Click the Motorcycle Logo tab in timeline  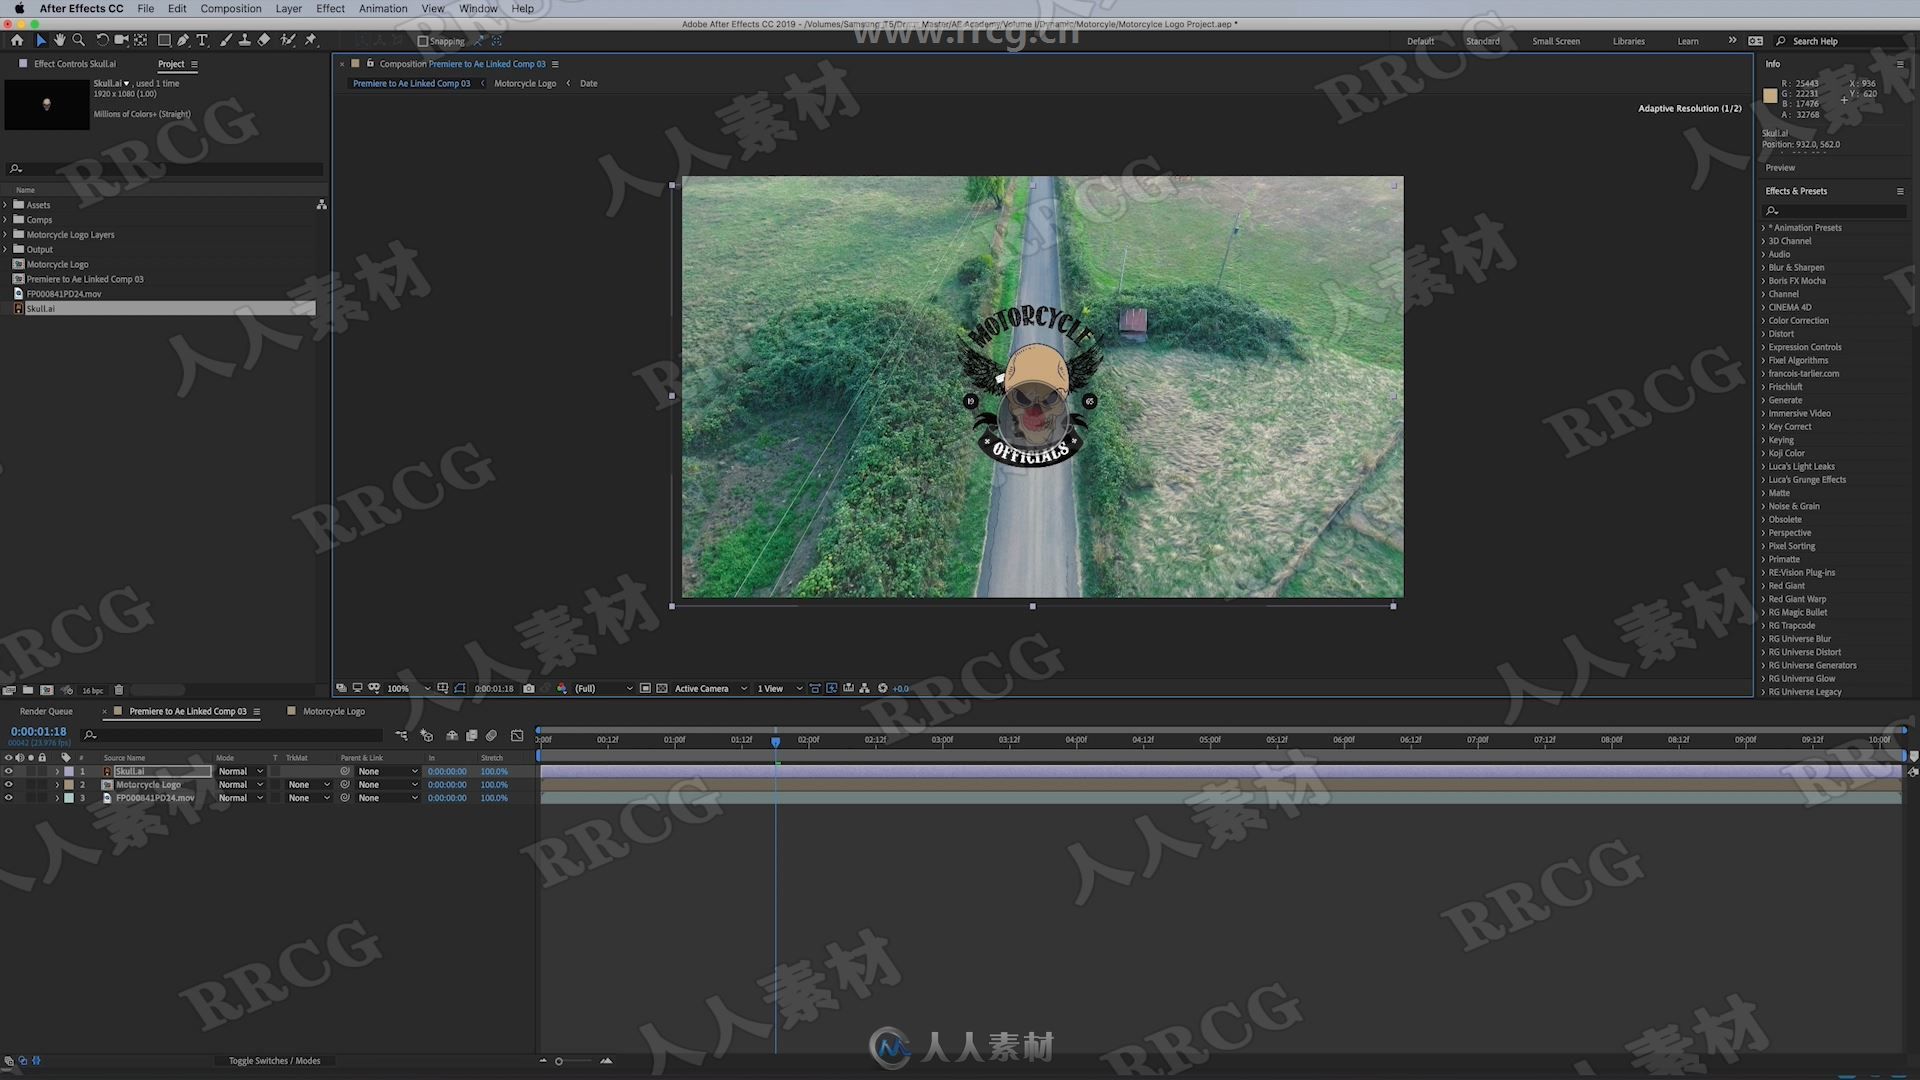pos(332,711)
